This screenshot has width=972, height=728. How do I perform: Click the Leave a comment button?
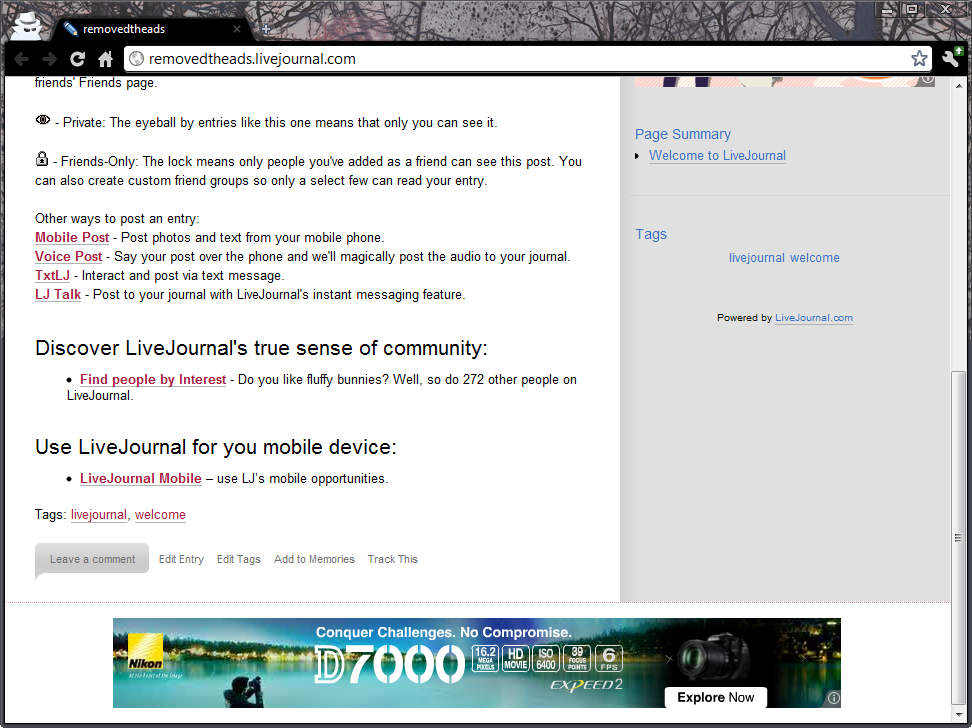pos(92,559)
